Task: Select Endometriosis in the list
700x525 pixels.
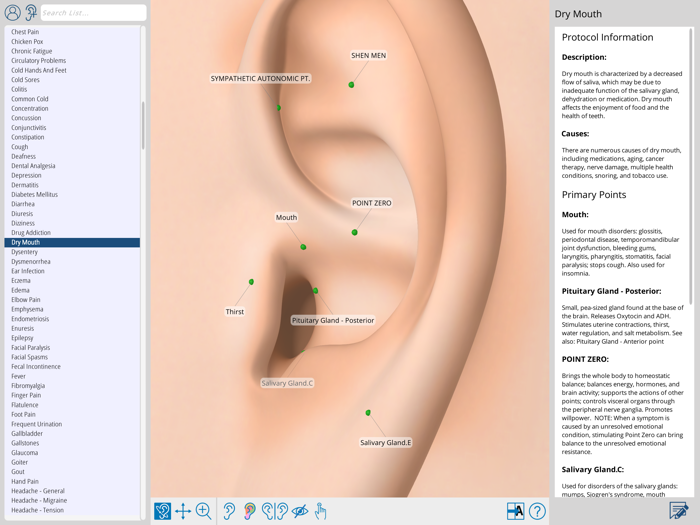Action: click(x=72, y=319)
